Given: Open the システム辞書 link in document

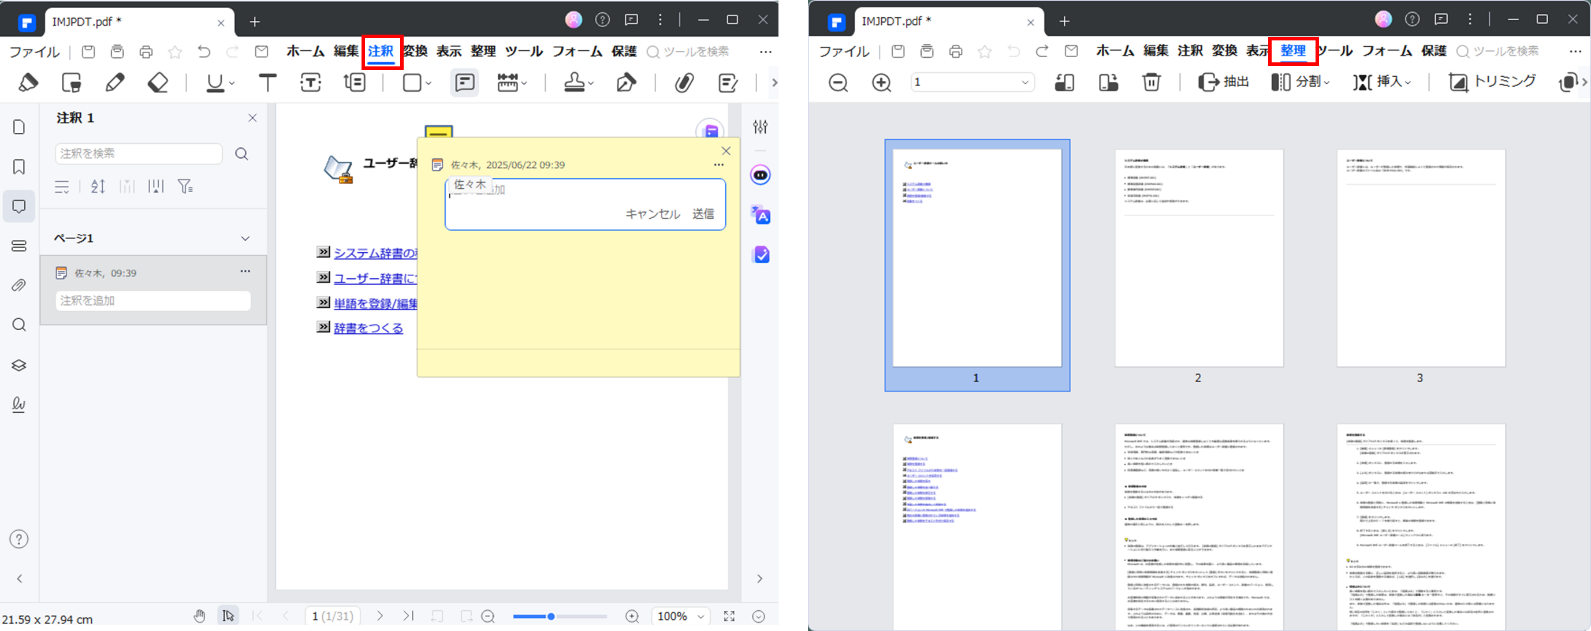Looking at the screenshot, I should [x=376, y=253].
